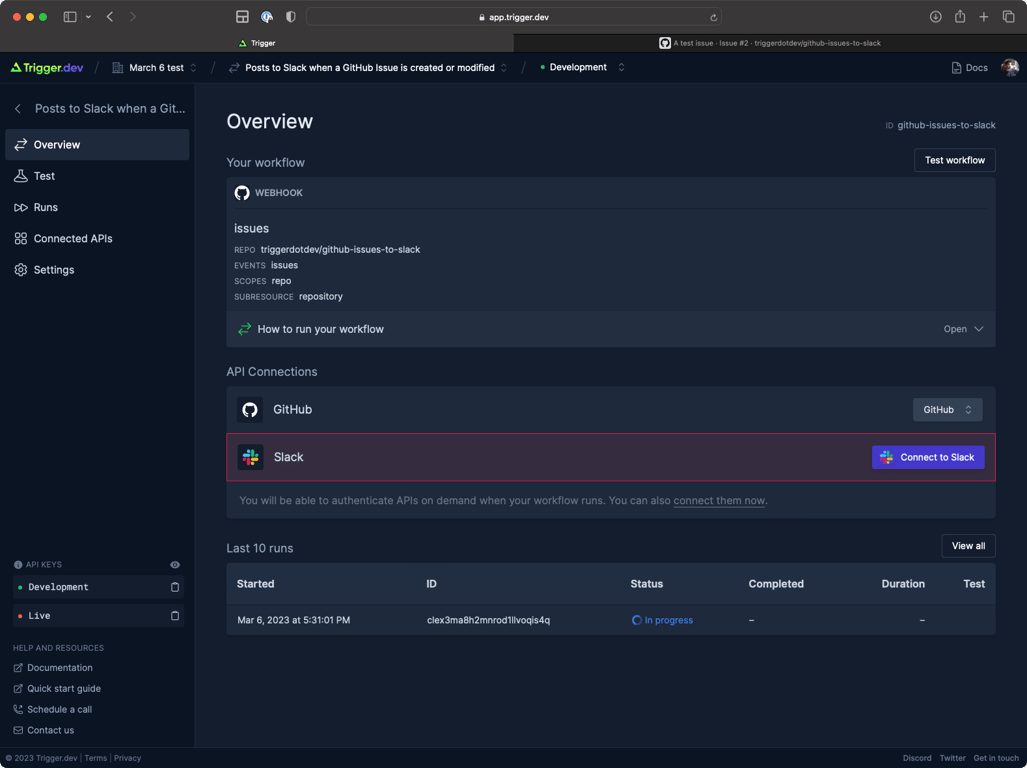The height and width of the screenshot is (768, 1027).
Task: Open the Overview sidebar item
Action: [97, 145]
